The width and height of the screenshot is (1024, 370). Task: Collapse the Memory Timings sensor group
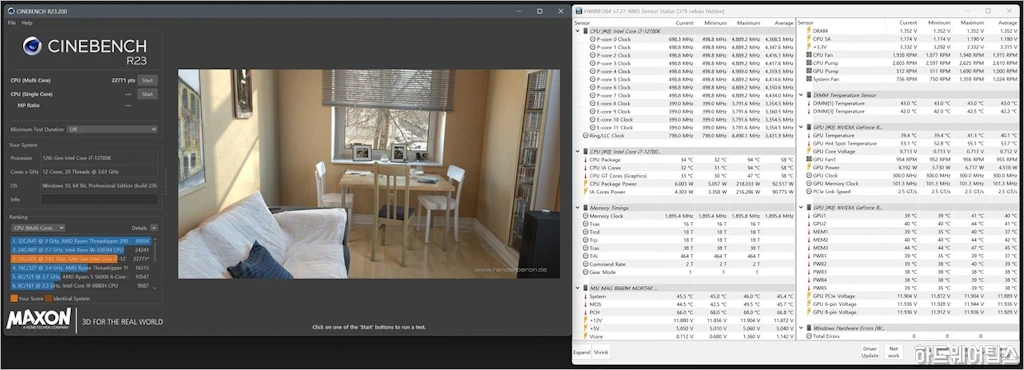(577, 208)
